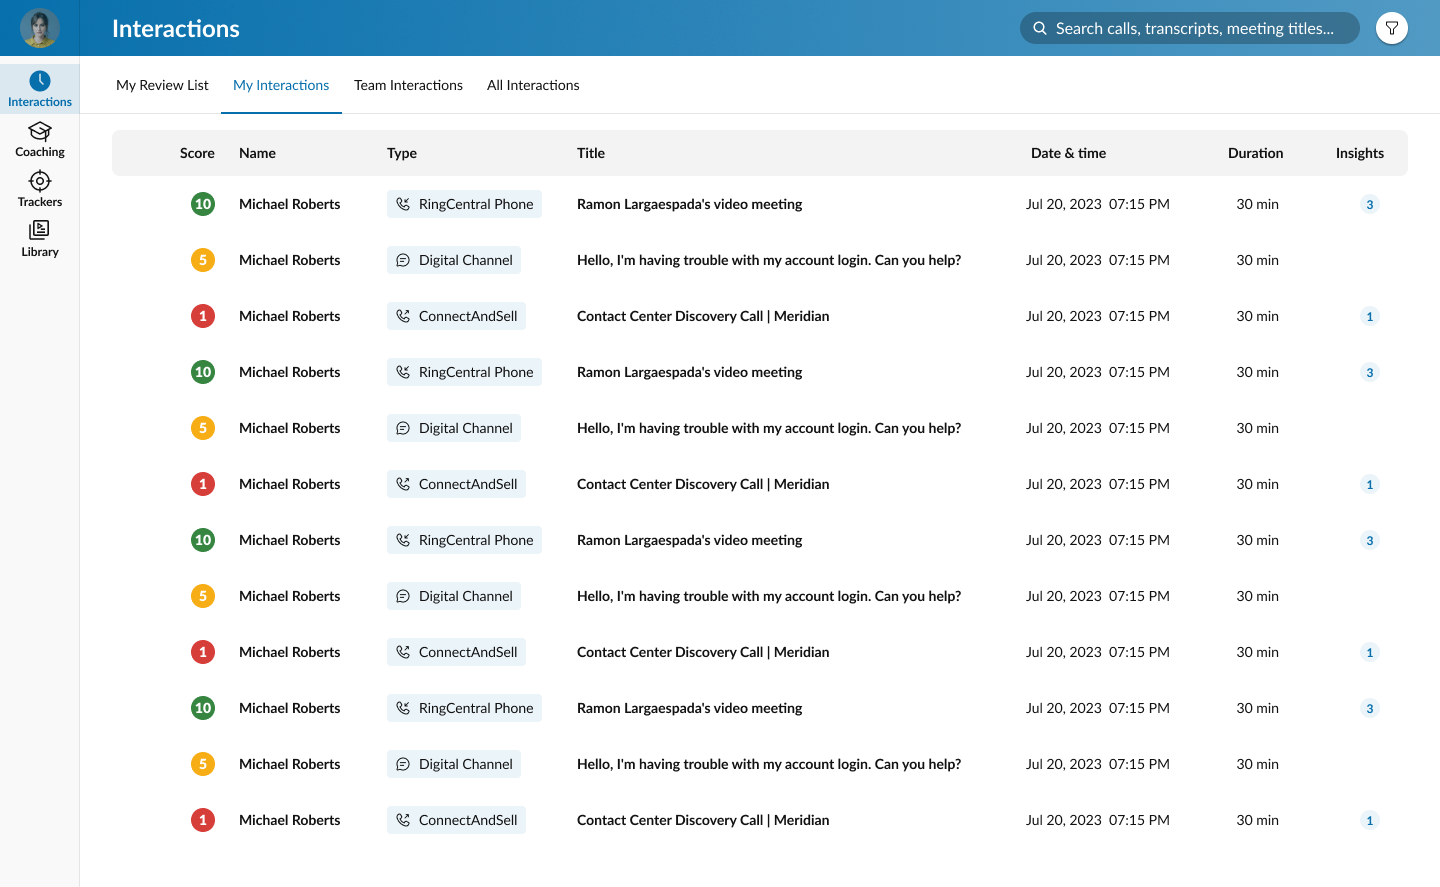
Task: Open the Coaching section in the sidebar
Action: click(x=40, y=138)
